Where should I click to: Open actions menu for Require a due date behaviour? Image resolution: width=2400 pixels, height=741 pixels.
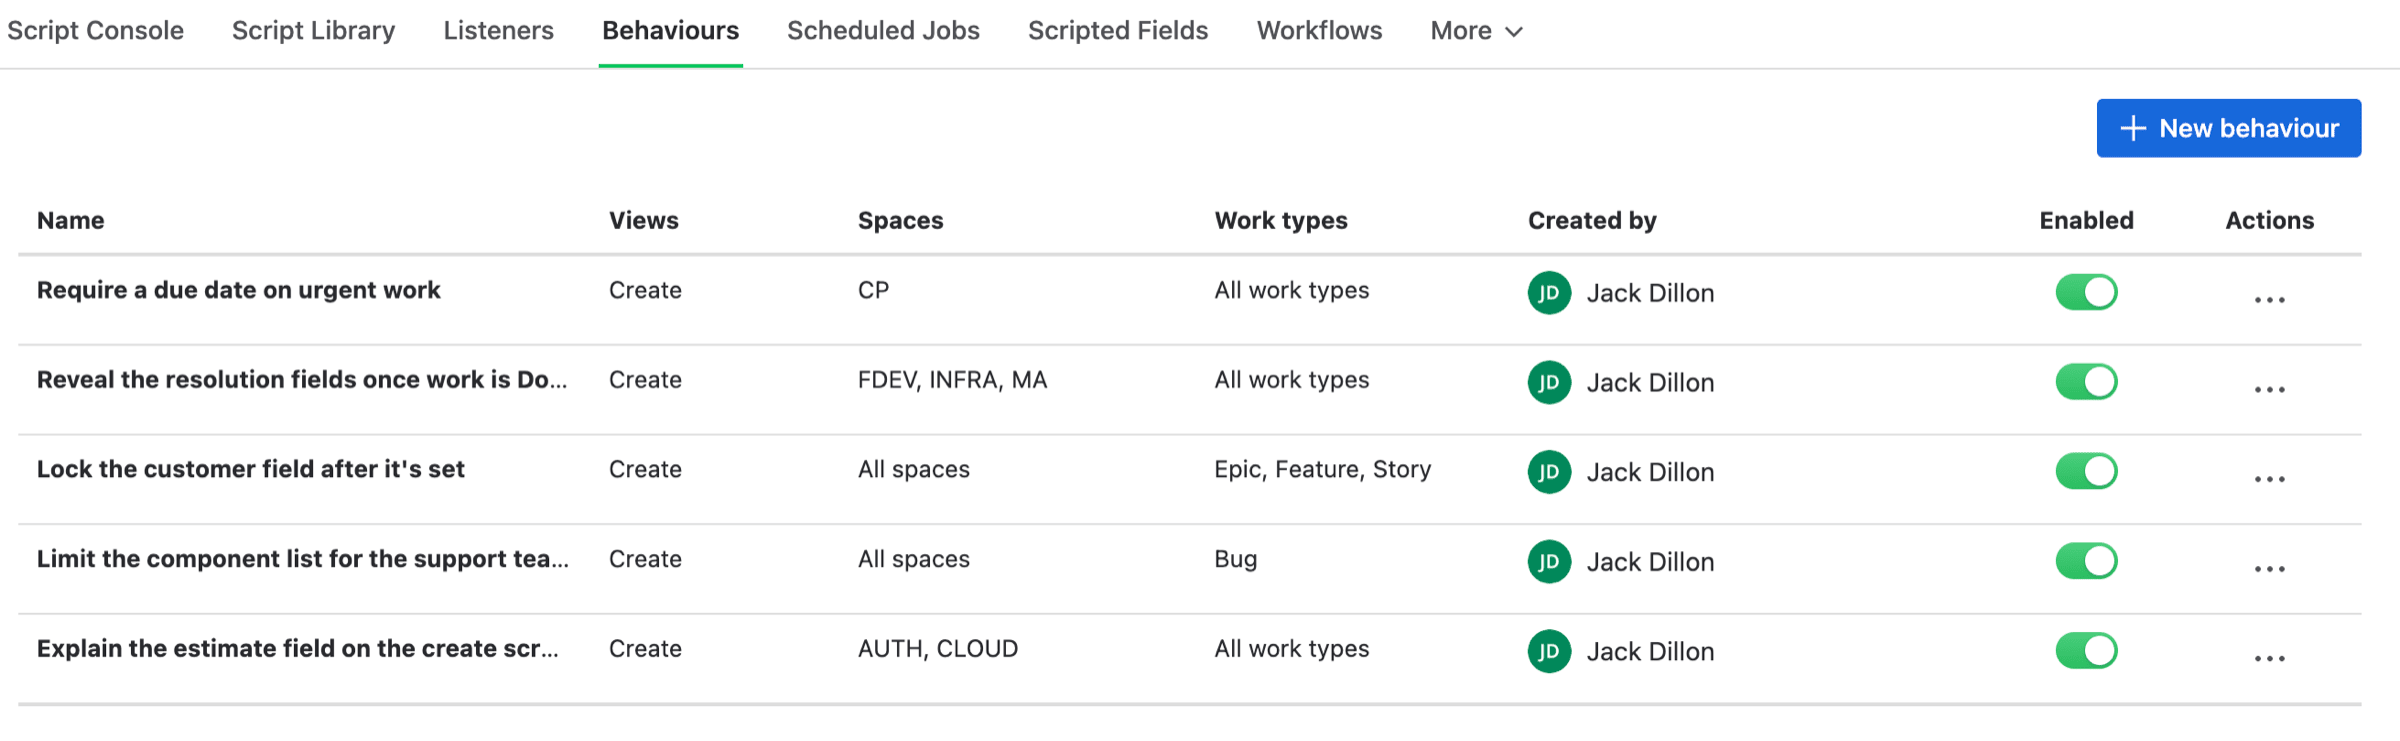click(2269, 299)
